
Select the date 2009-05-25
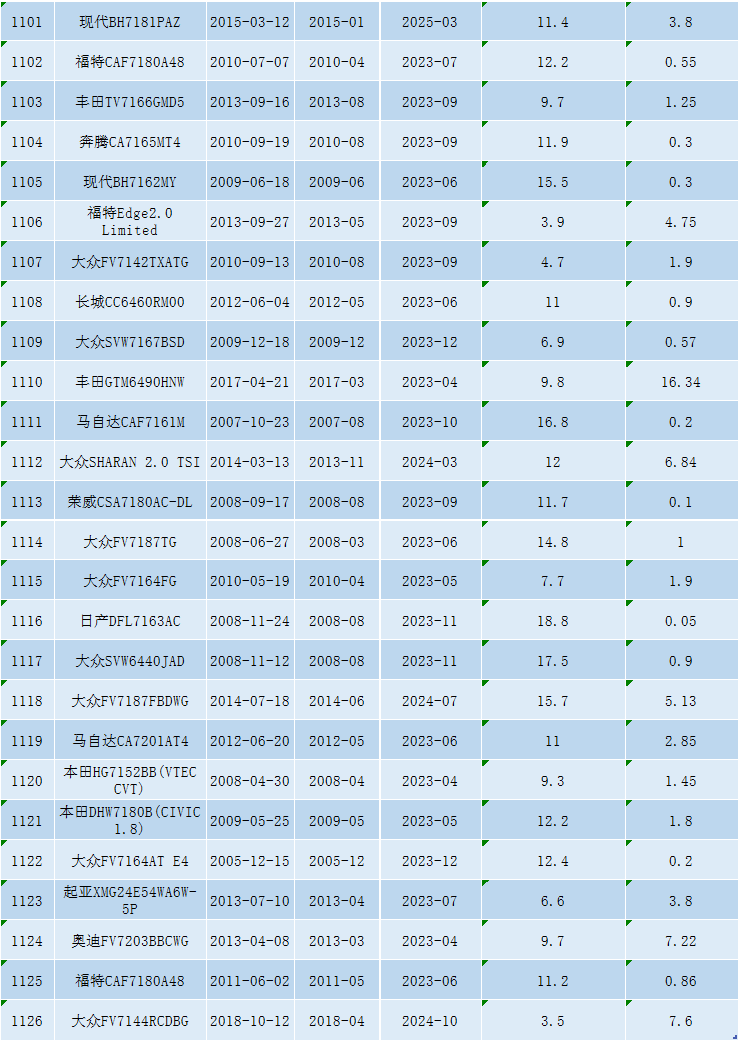(x=250, y=821)
